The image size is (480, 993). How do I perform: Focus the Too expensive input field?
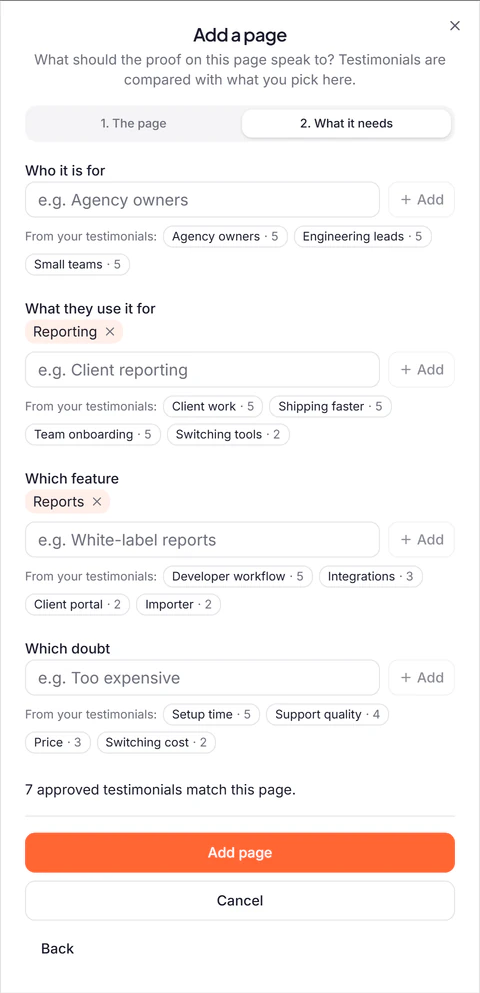point(203,678)
